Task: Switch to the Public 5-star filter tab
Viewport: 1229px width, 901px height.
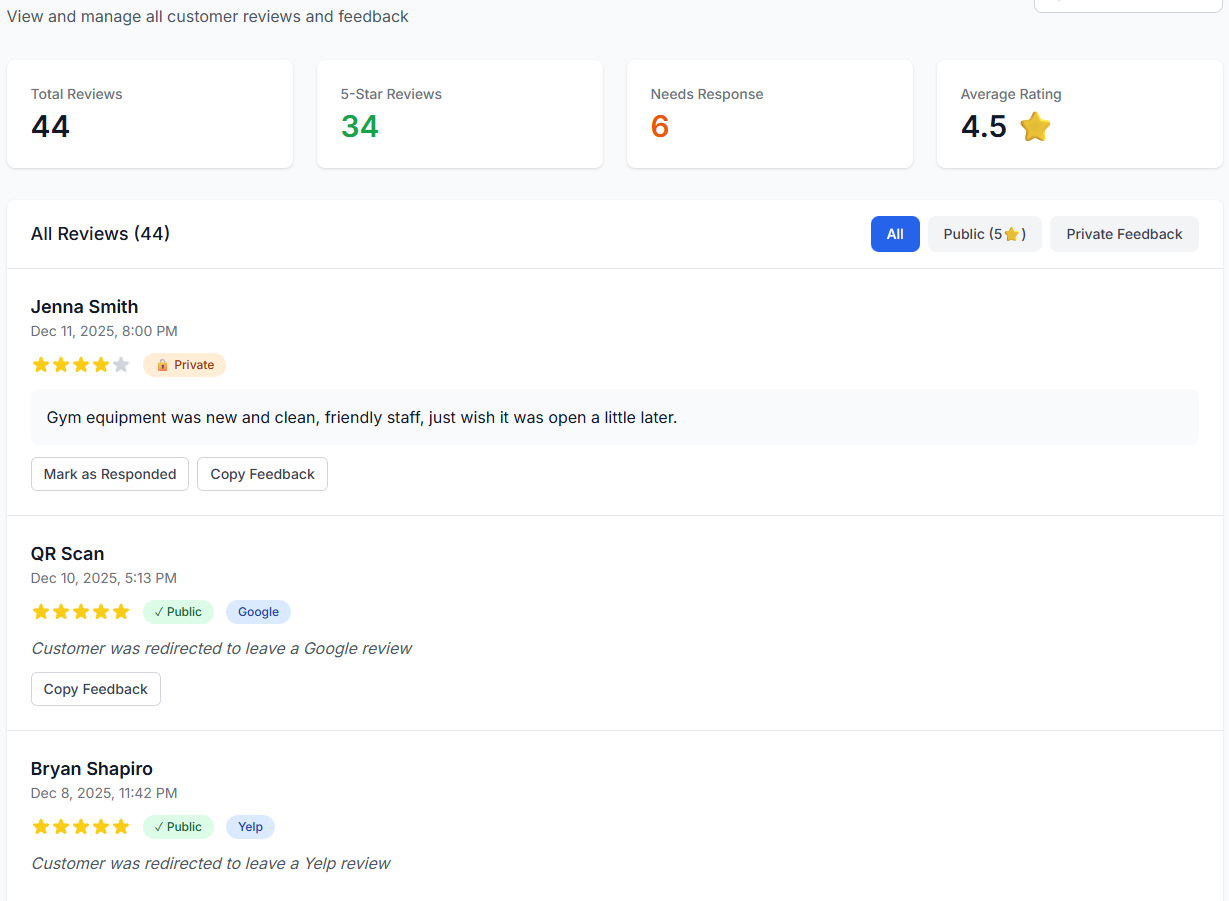Action: 984,234
